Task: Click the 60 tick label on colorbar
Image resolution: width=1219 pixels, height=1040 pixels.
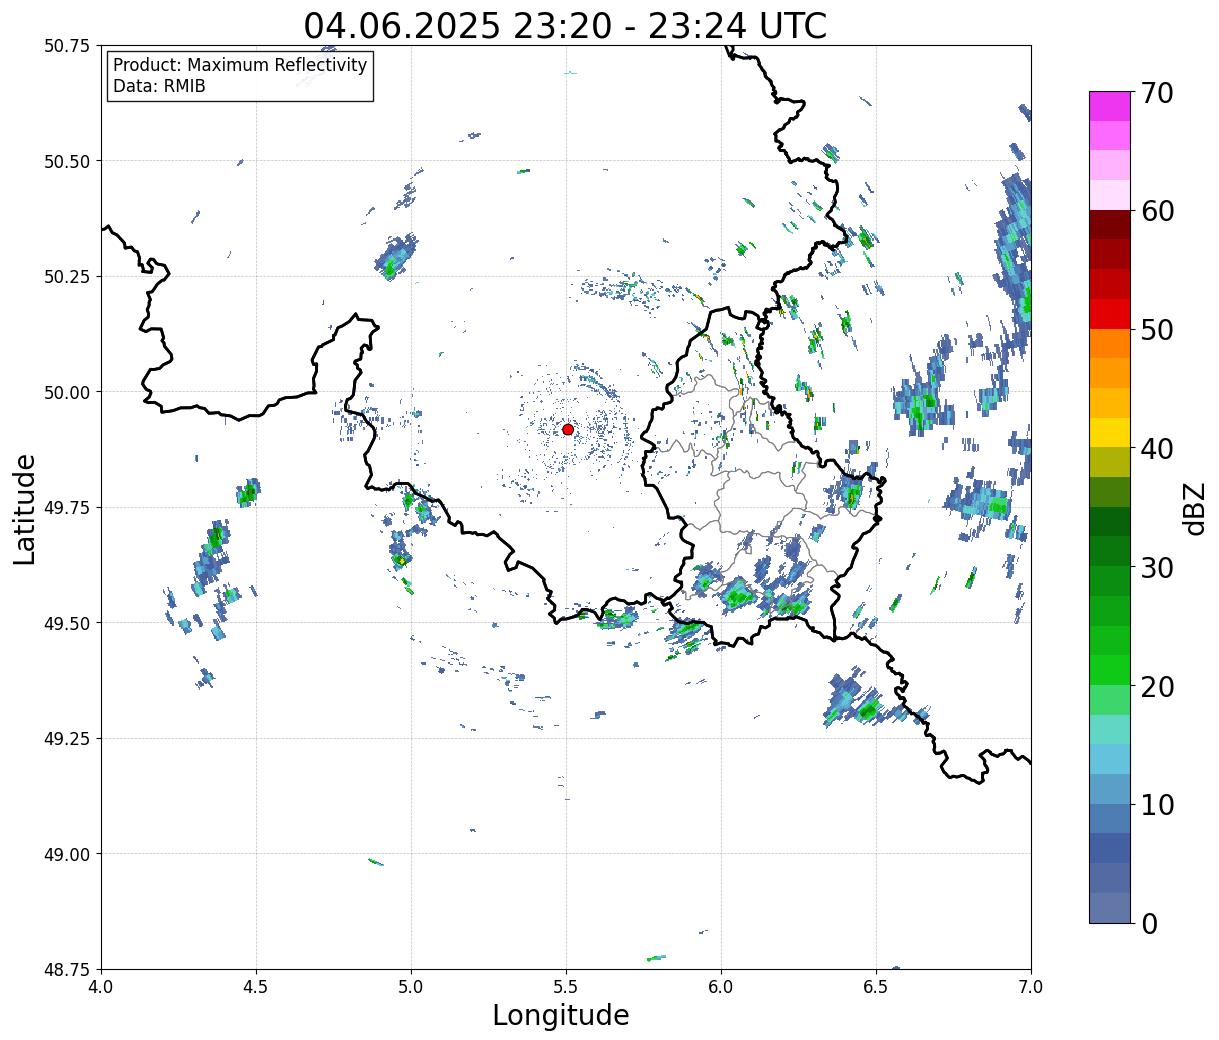Action: tap(1157, 211)
